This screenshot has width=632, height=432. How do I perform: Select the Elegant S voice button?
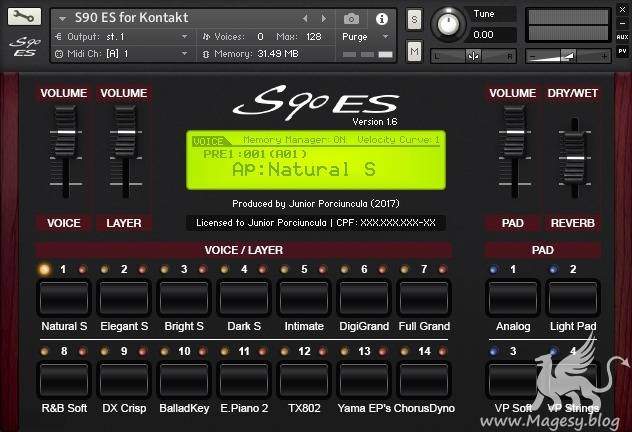124,299
